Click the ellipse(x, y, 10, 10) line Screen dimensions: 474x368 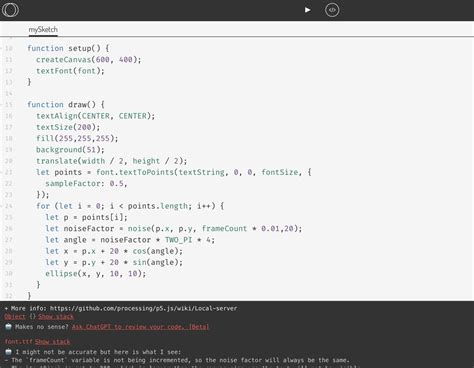coord(96,274)
